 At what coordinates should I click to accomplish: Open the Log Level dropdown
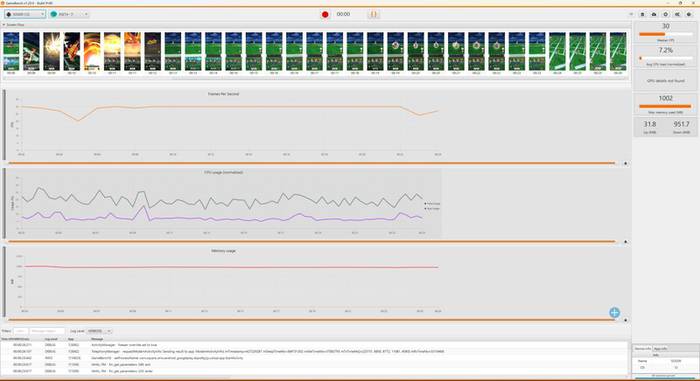pos(99,331)
